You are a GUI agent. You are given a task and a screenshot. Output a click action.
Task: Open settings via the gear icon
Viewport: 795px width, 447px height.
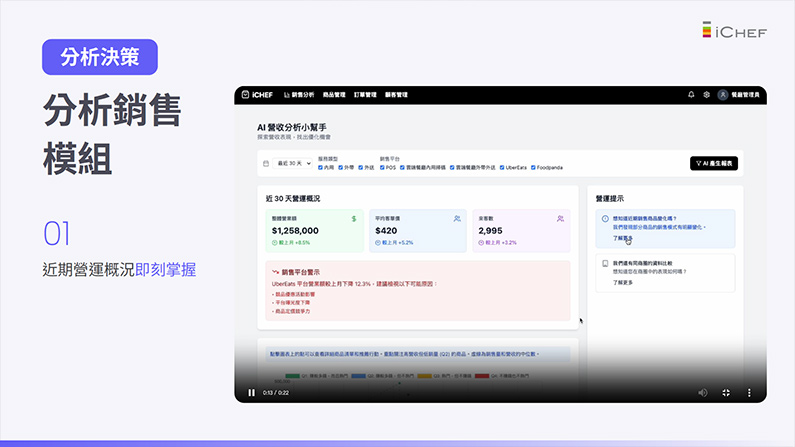tap(706, 95)
